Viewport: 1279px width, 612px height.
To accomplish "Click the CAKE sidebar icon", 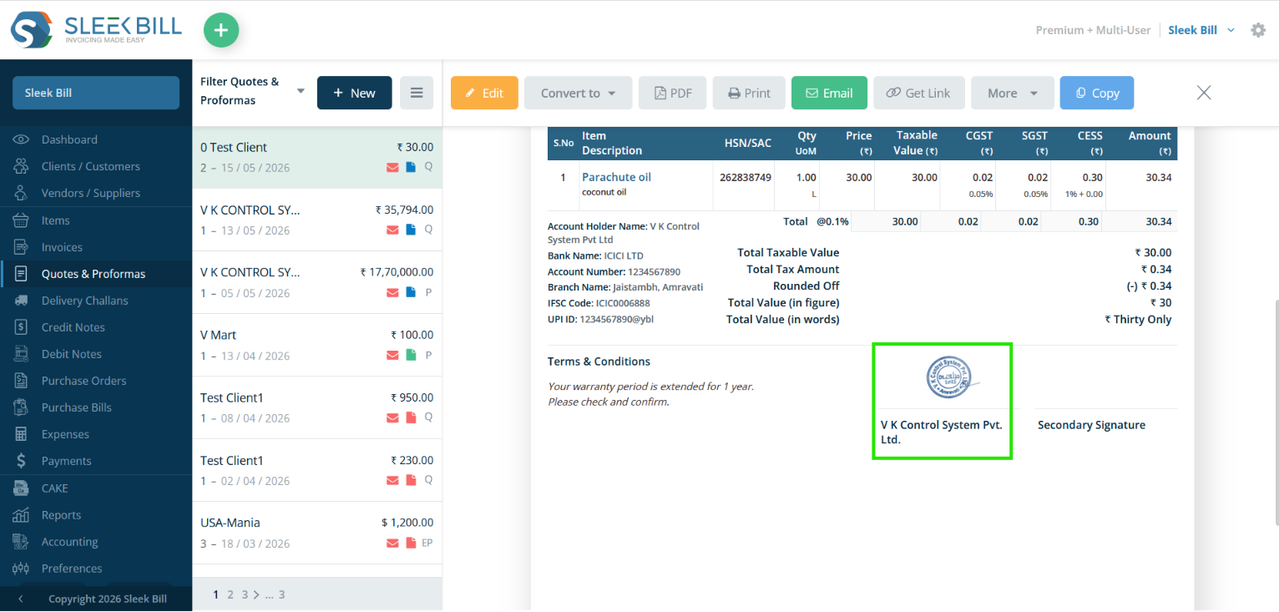I will (21, 488).
